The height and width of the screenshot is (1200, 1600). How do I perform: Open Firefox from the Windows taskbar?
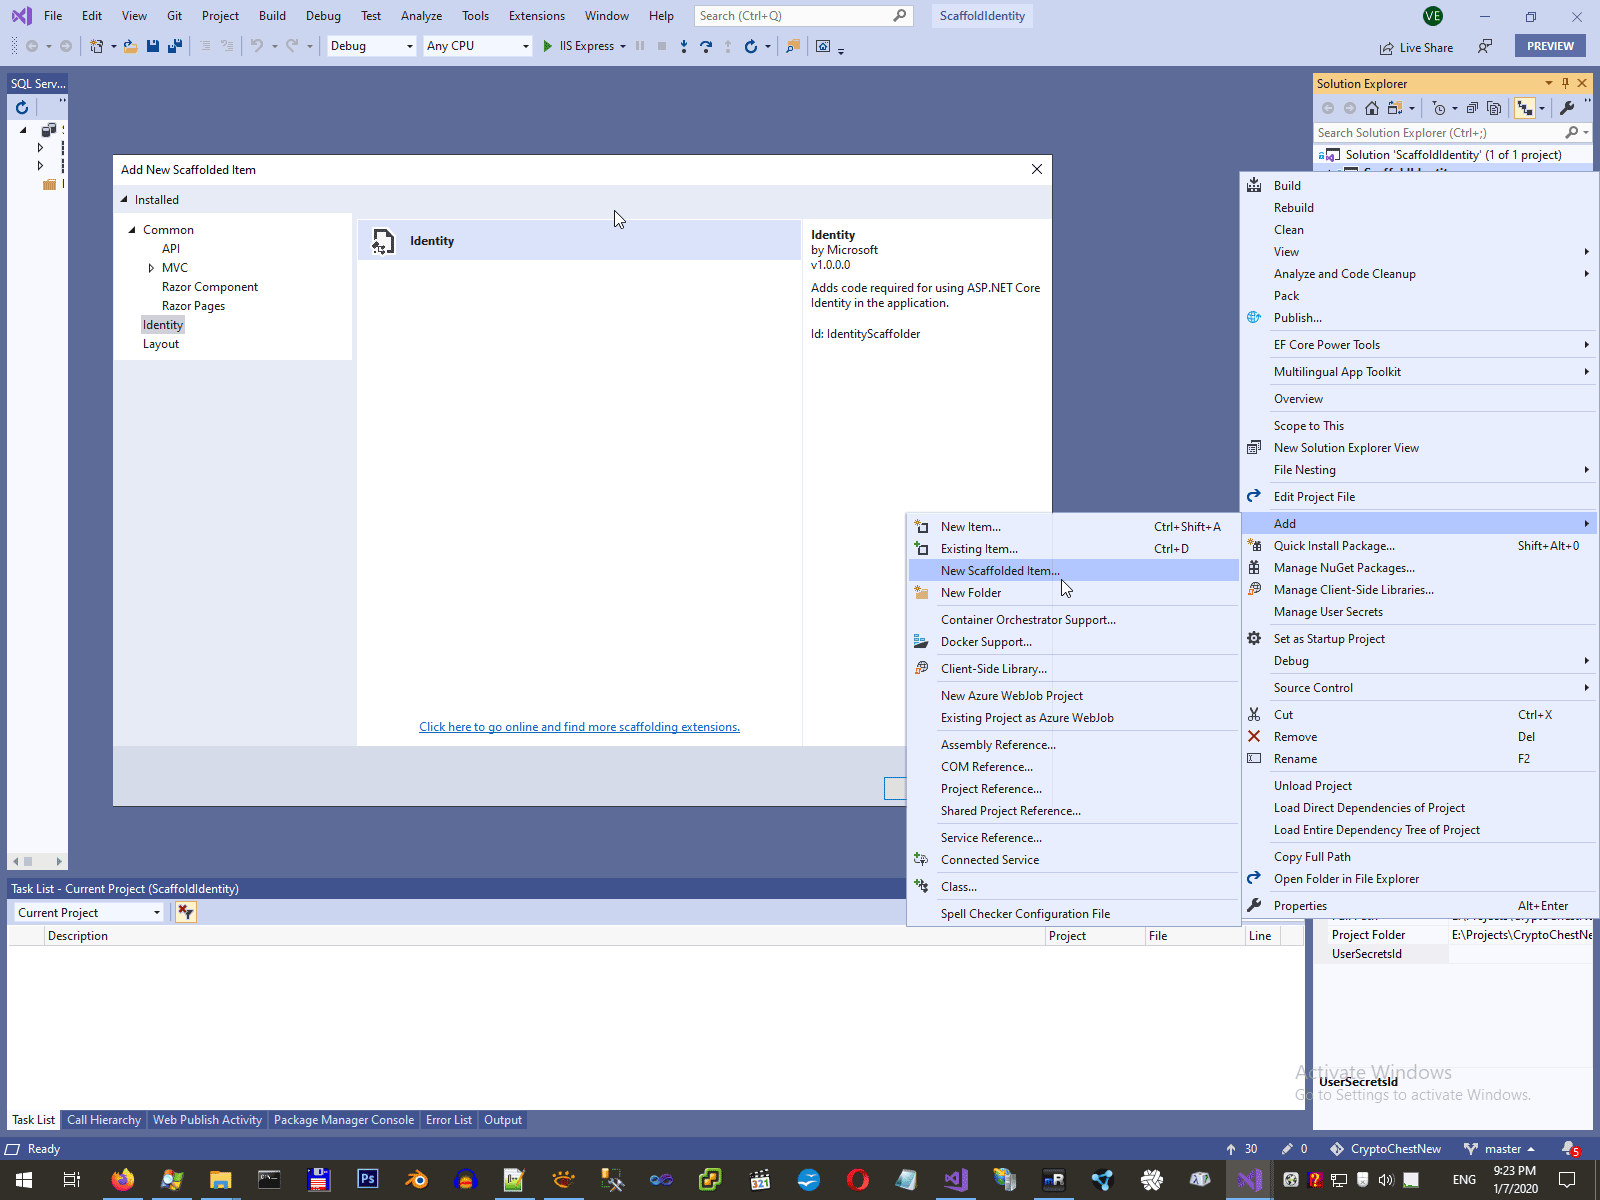pos(122,1180)
